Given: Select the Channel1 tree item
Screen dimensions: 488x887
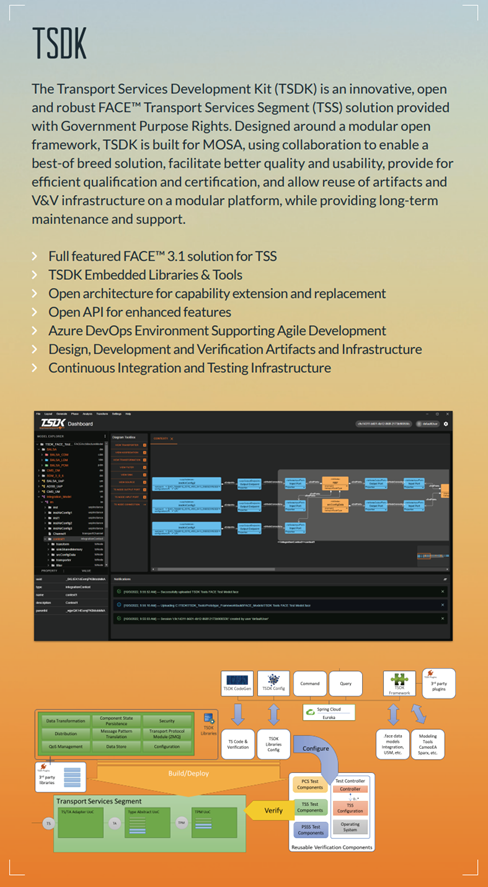Looking at the screenshot, I should [61, 533].
